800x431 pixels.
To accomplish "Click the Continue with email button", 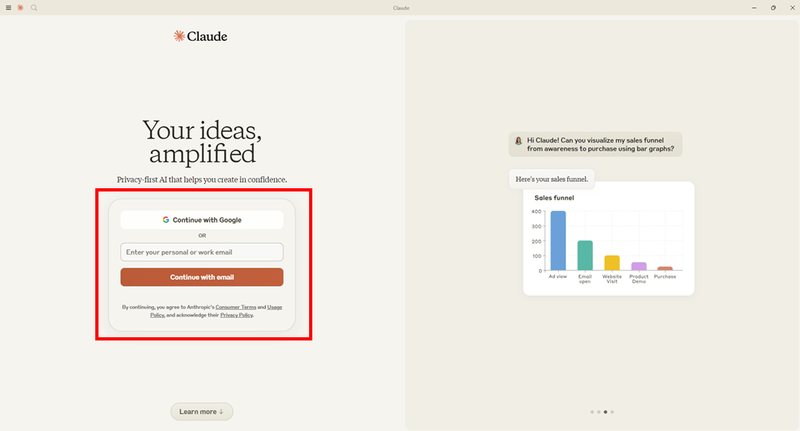I will 202,277.
